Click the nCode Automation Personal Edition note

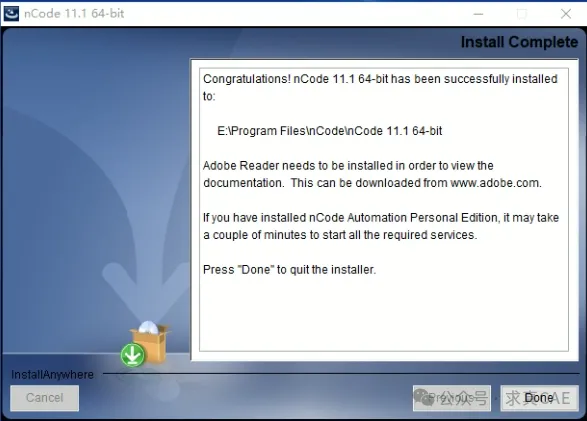pyautogui.click(x=381, y=226)
